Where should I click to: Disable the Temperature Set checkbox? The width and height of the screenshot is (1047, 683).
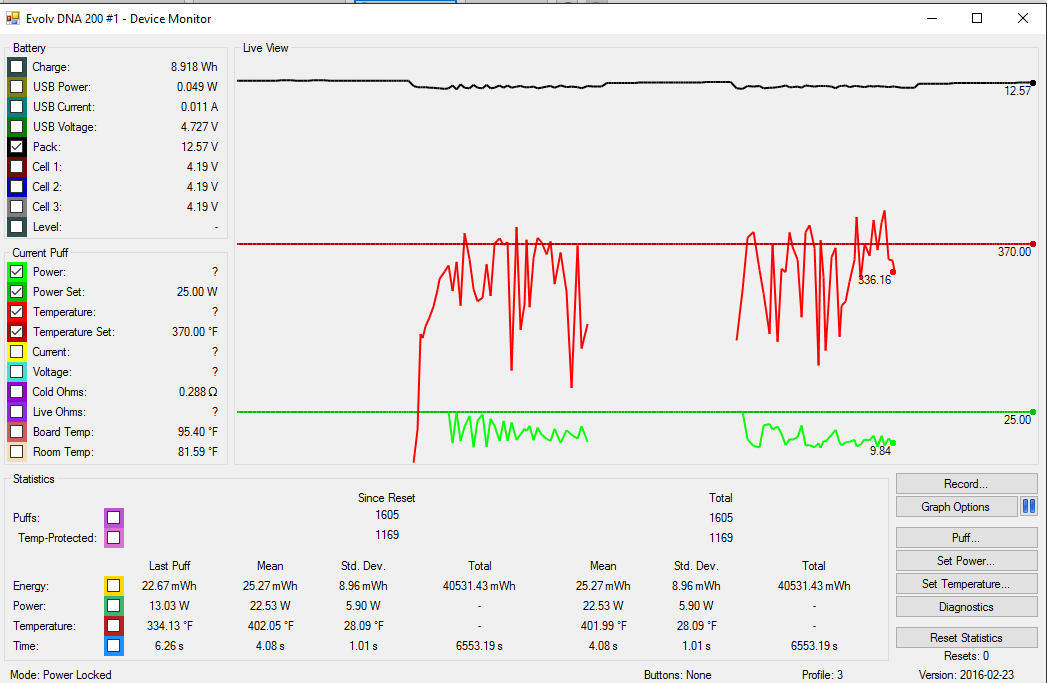(17, 332)
